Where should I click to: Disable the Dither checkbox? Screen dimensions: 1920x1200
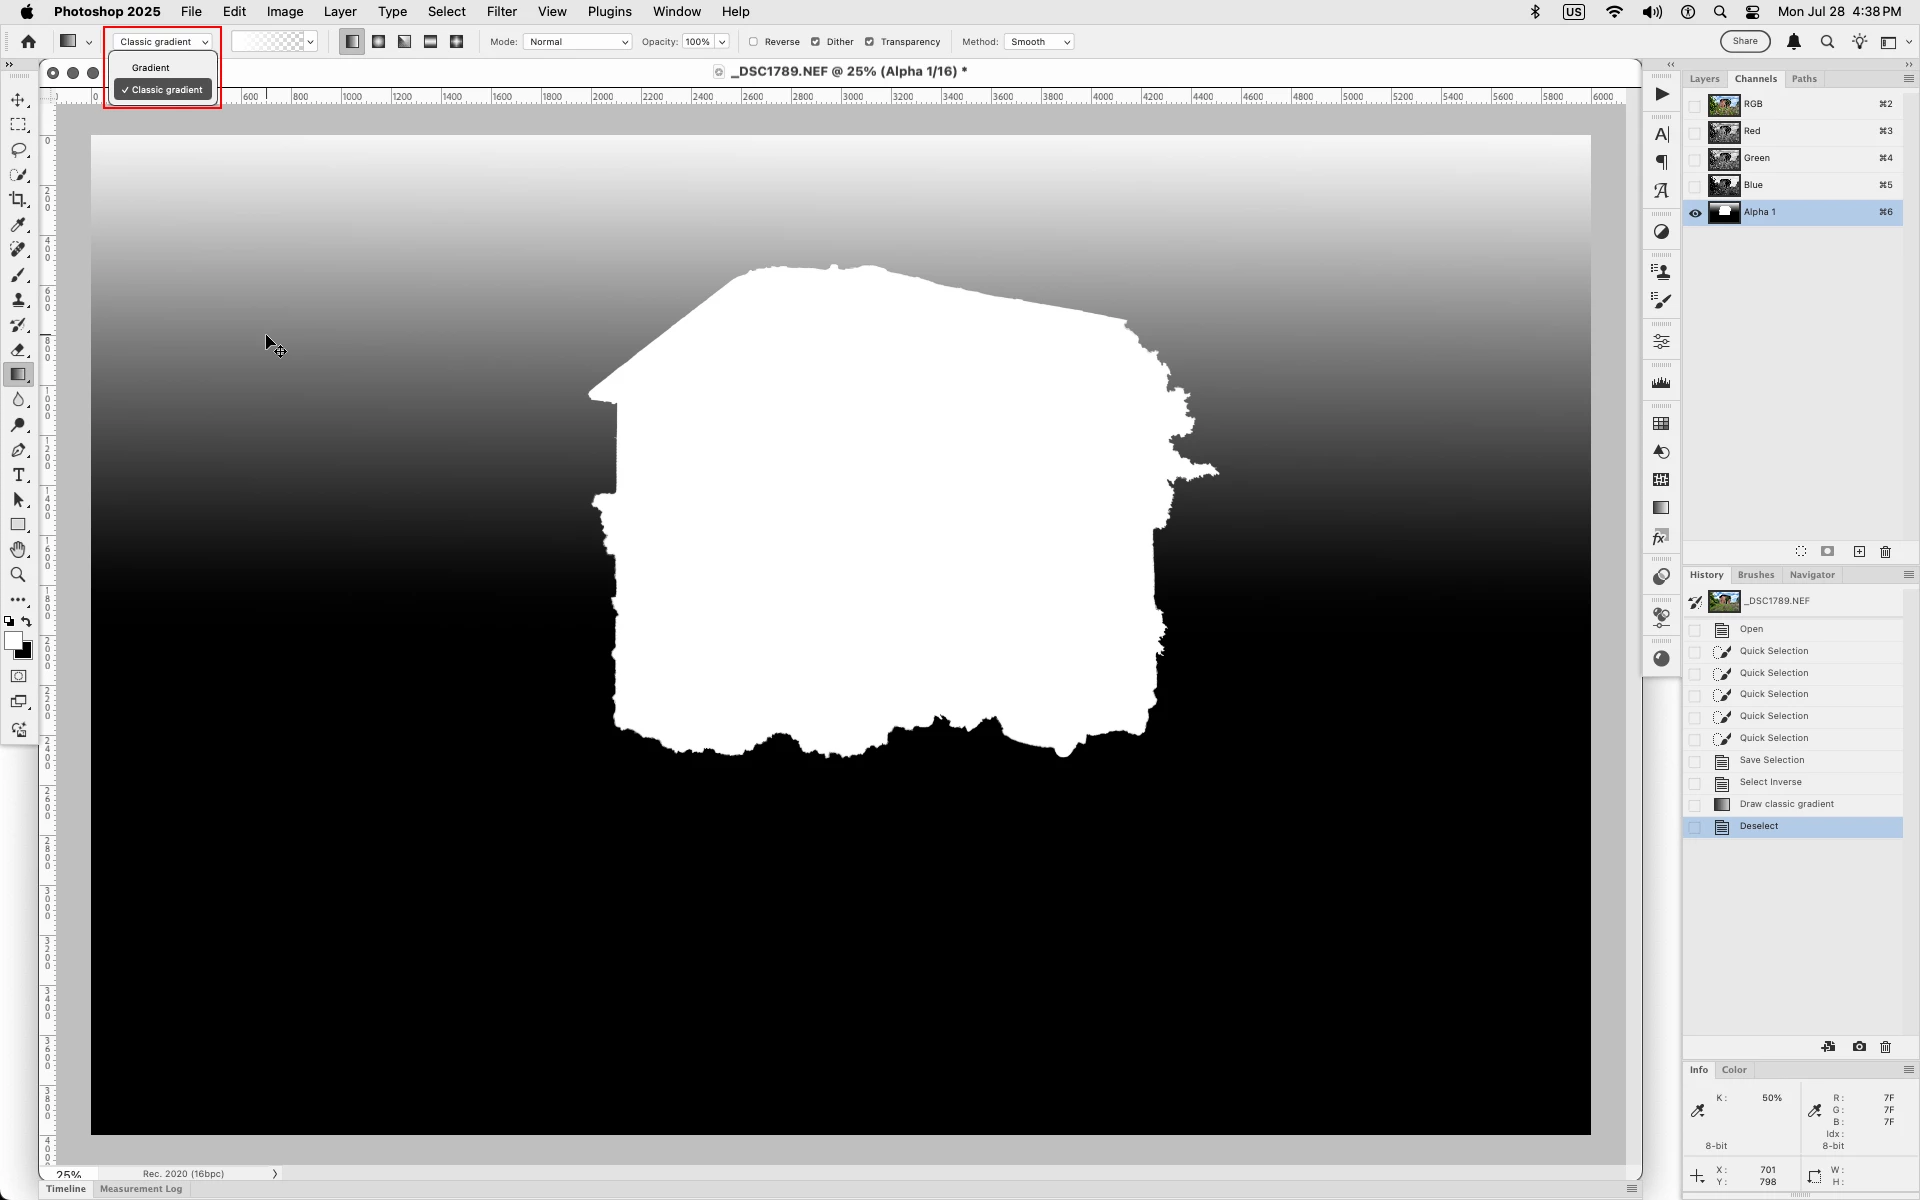tap(815, 42)
